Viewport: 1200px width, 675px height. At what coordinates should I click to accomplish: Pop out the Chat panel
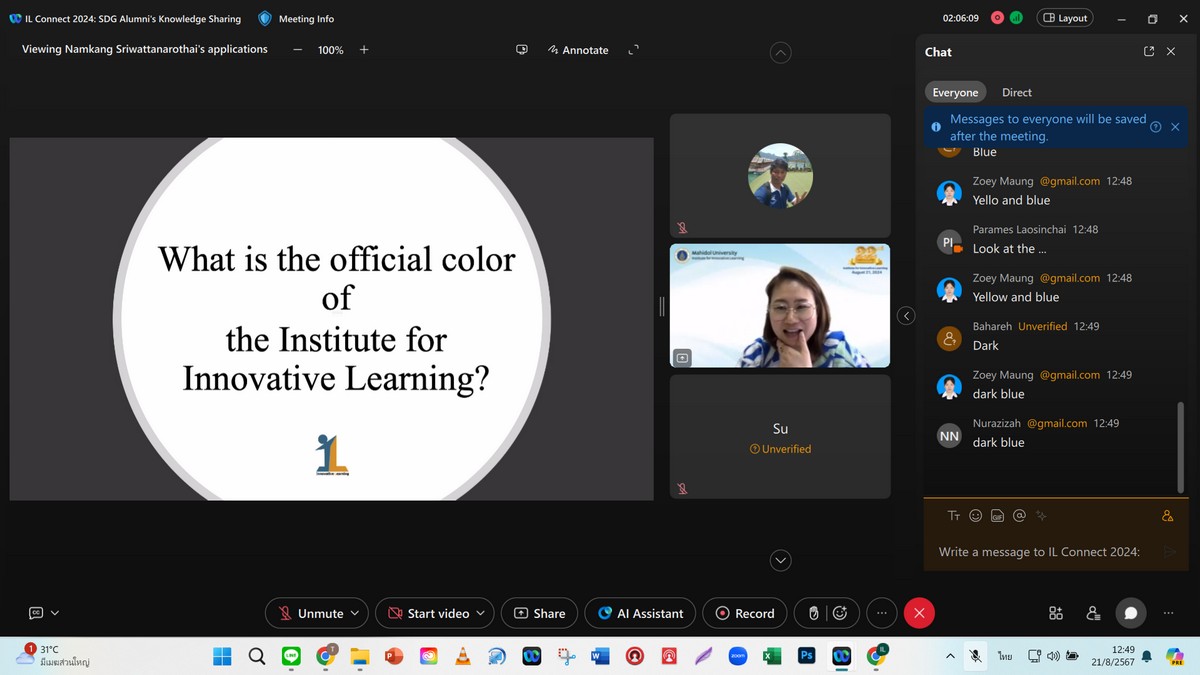tap(1149, 52)
